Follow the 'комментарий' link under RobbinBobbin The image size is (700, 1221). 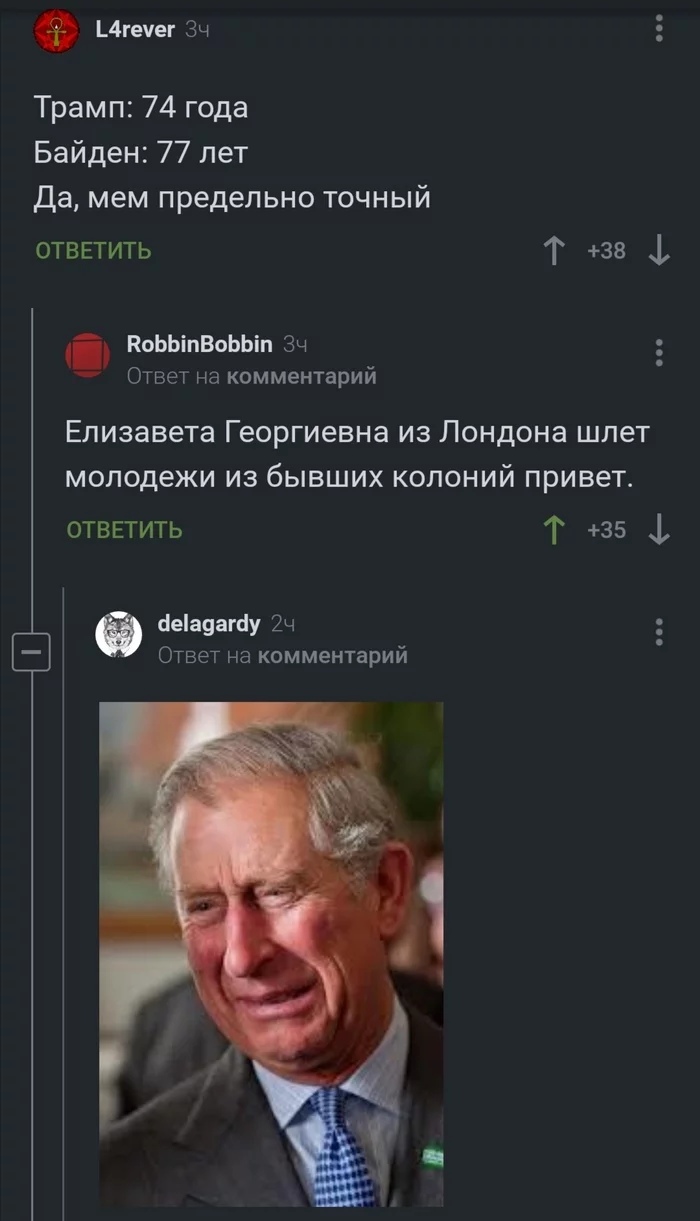302,376
